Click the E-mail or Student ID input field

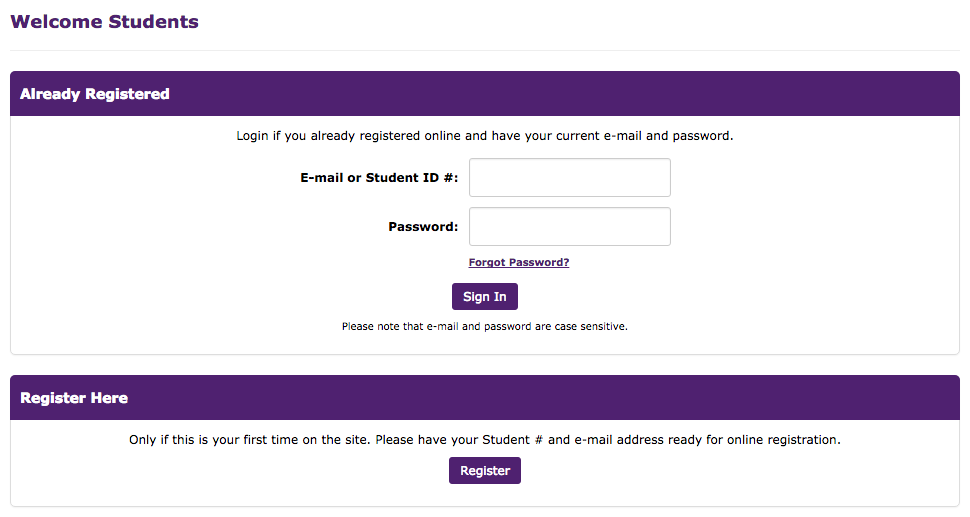pos(569,178)
